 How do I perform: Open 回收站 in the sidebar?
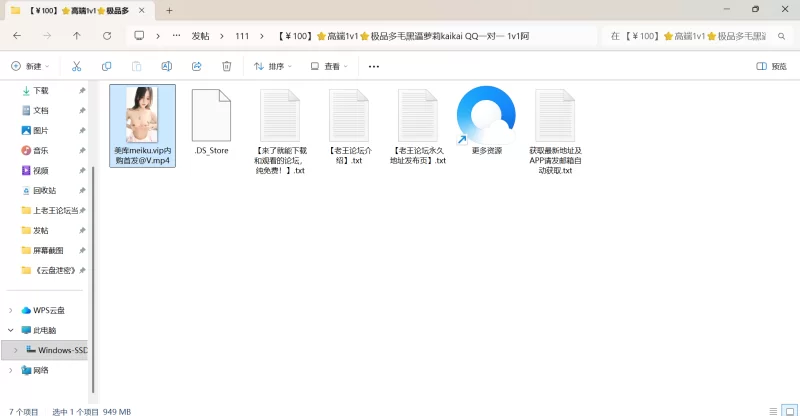click(44, 190)
